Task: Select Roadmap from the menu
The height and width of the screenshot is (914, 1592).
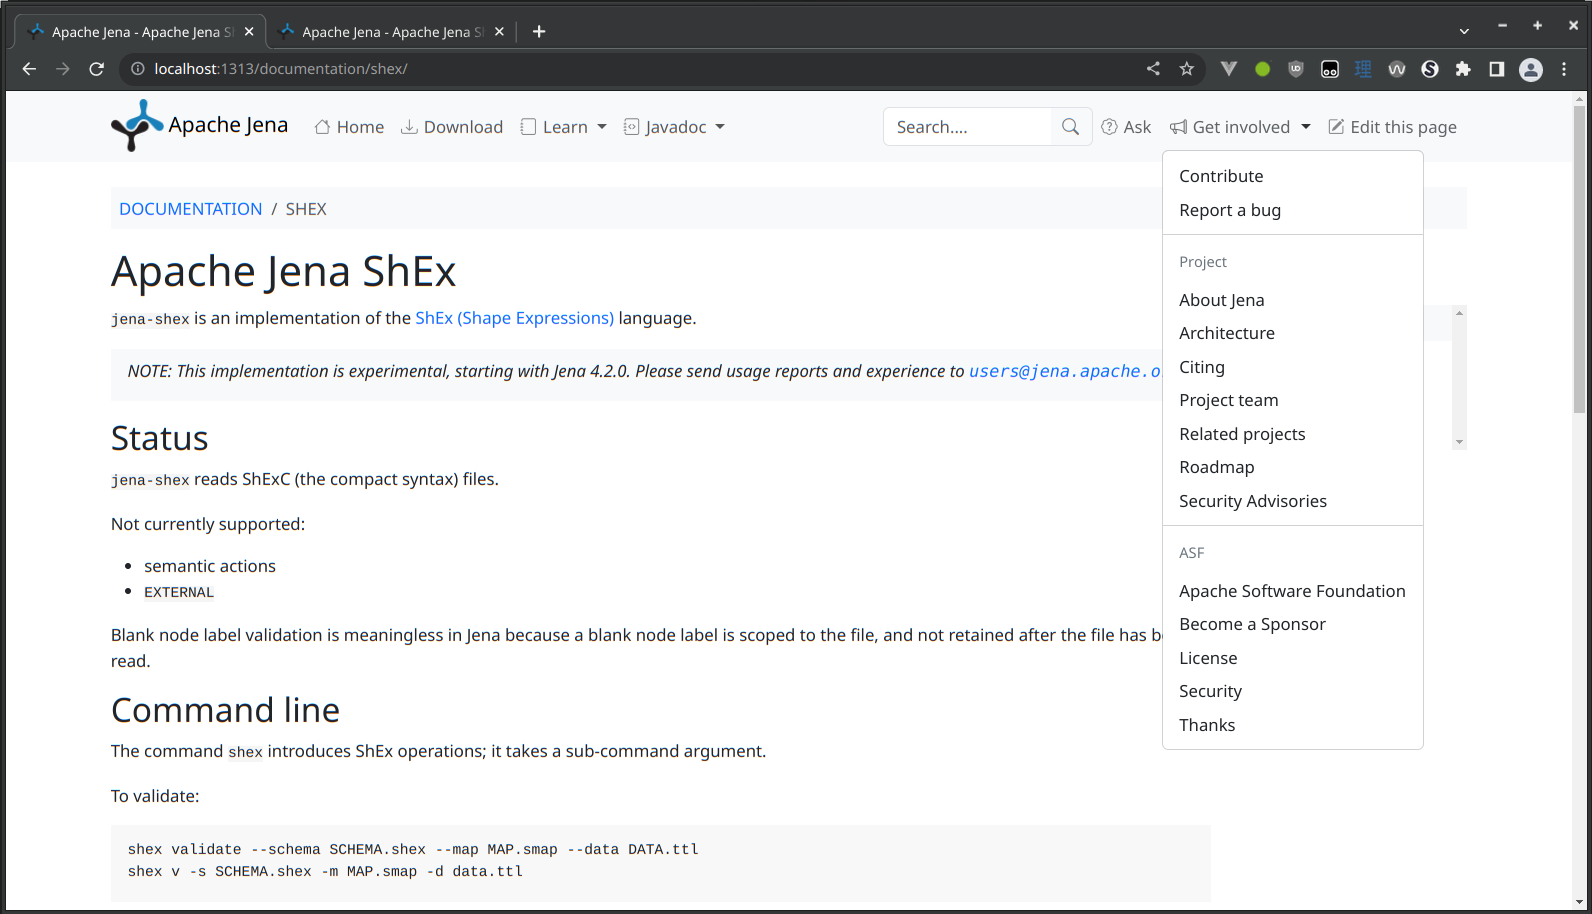Action: pos(1293,467)
